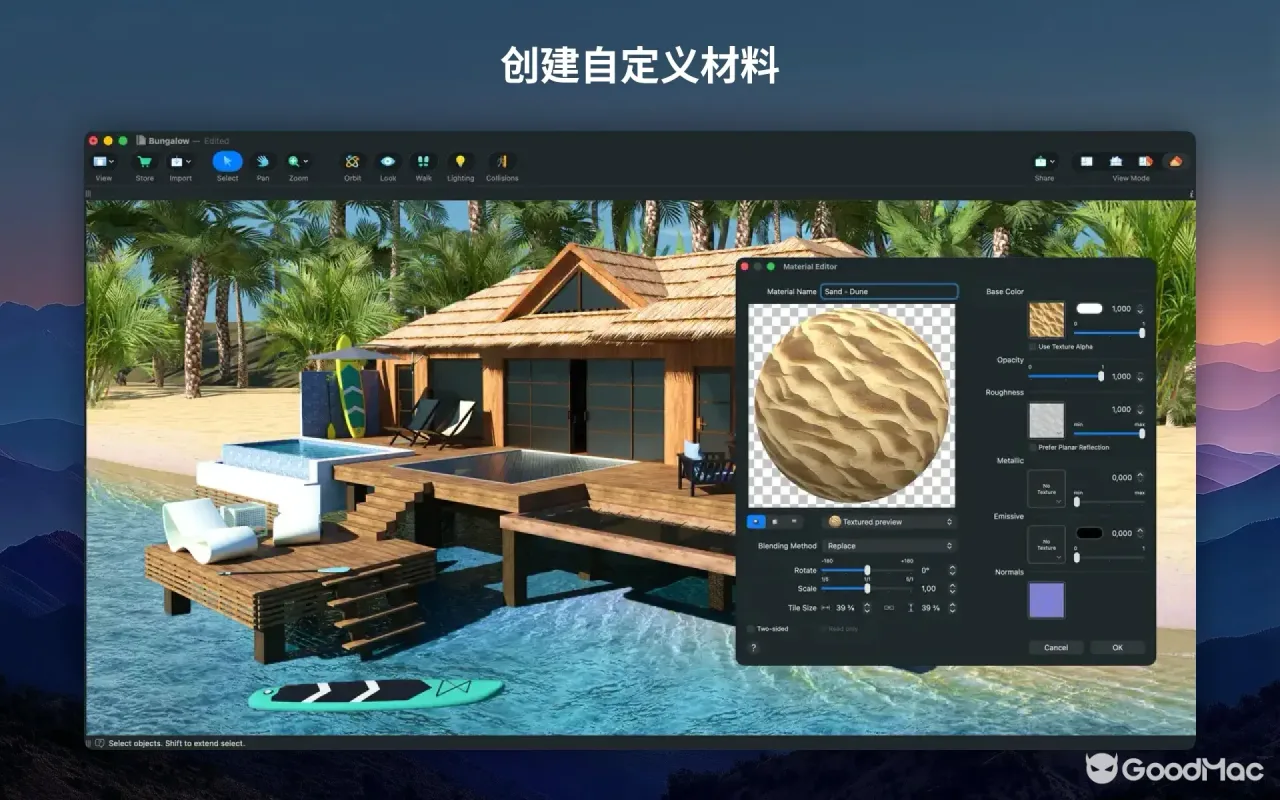The width and height of the screenshot is (1280, 800).
Task: Click the Material Name input field
Action: [x=889, y=292]
